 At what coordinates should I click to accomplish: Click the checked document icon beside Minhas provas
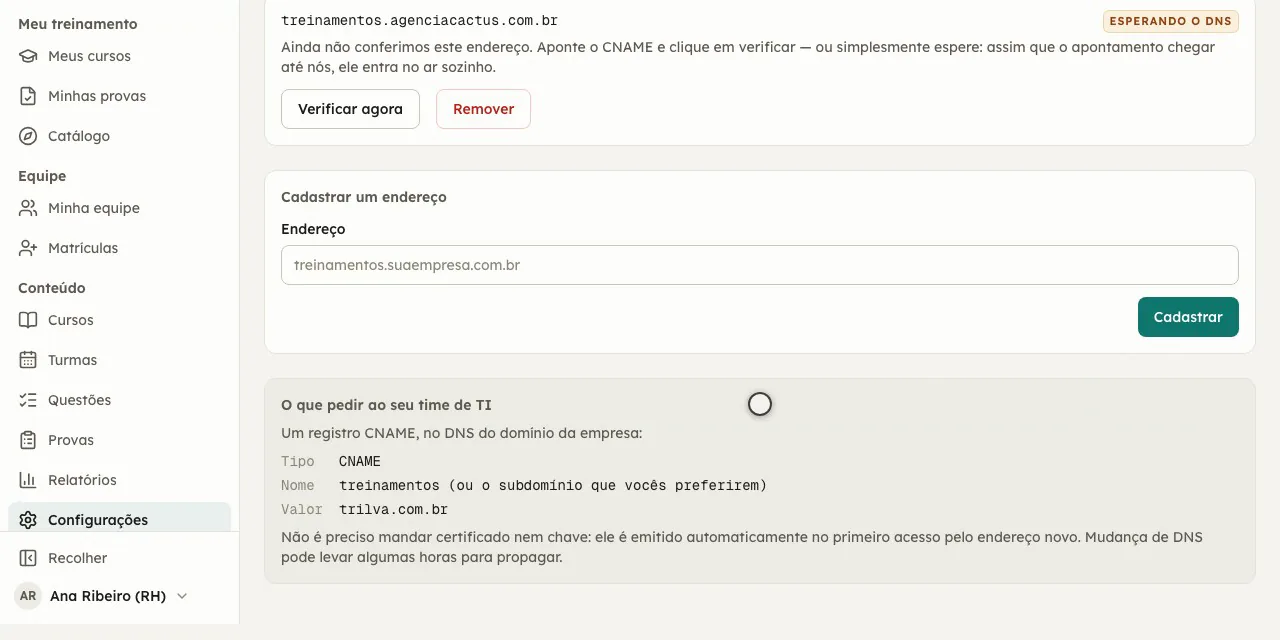28,96
